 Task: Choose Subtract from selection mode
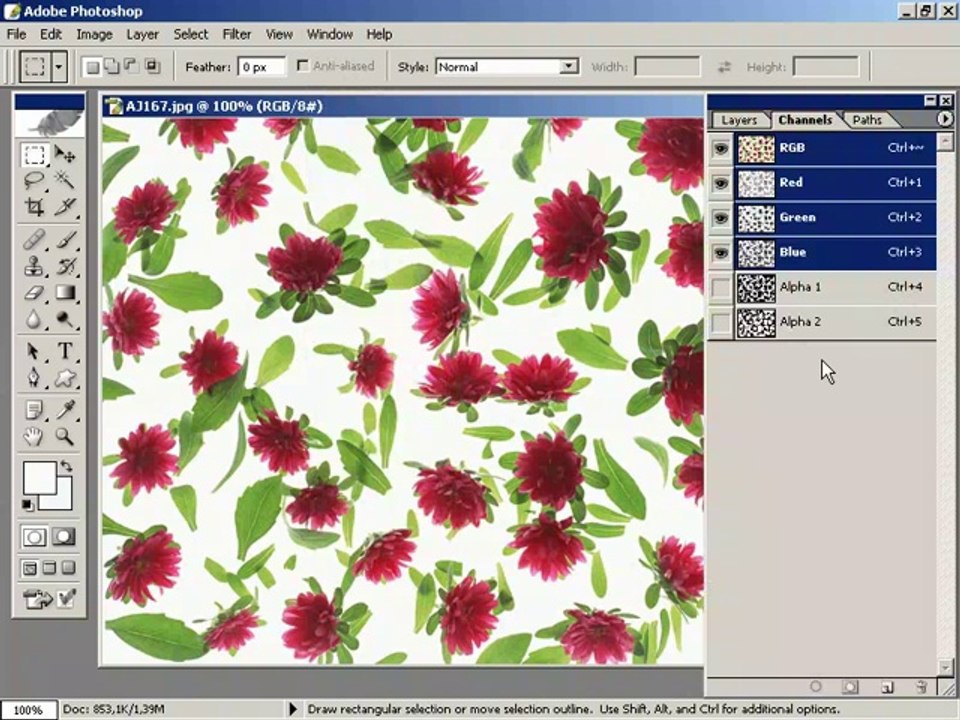[x=132, y=66]
